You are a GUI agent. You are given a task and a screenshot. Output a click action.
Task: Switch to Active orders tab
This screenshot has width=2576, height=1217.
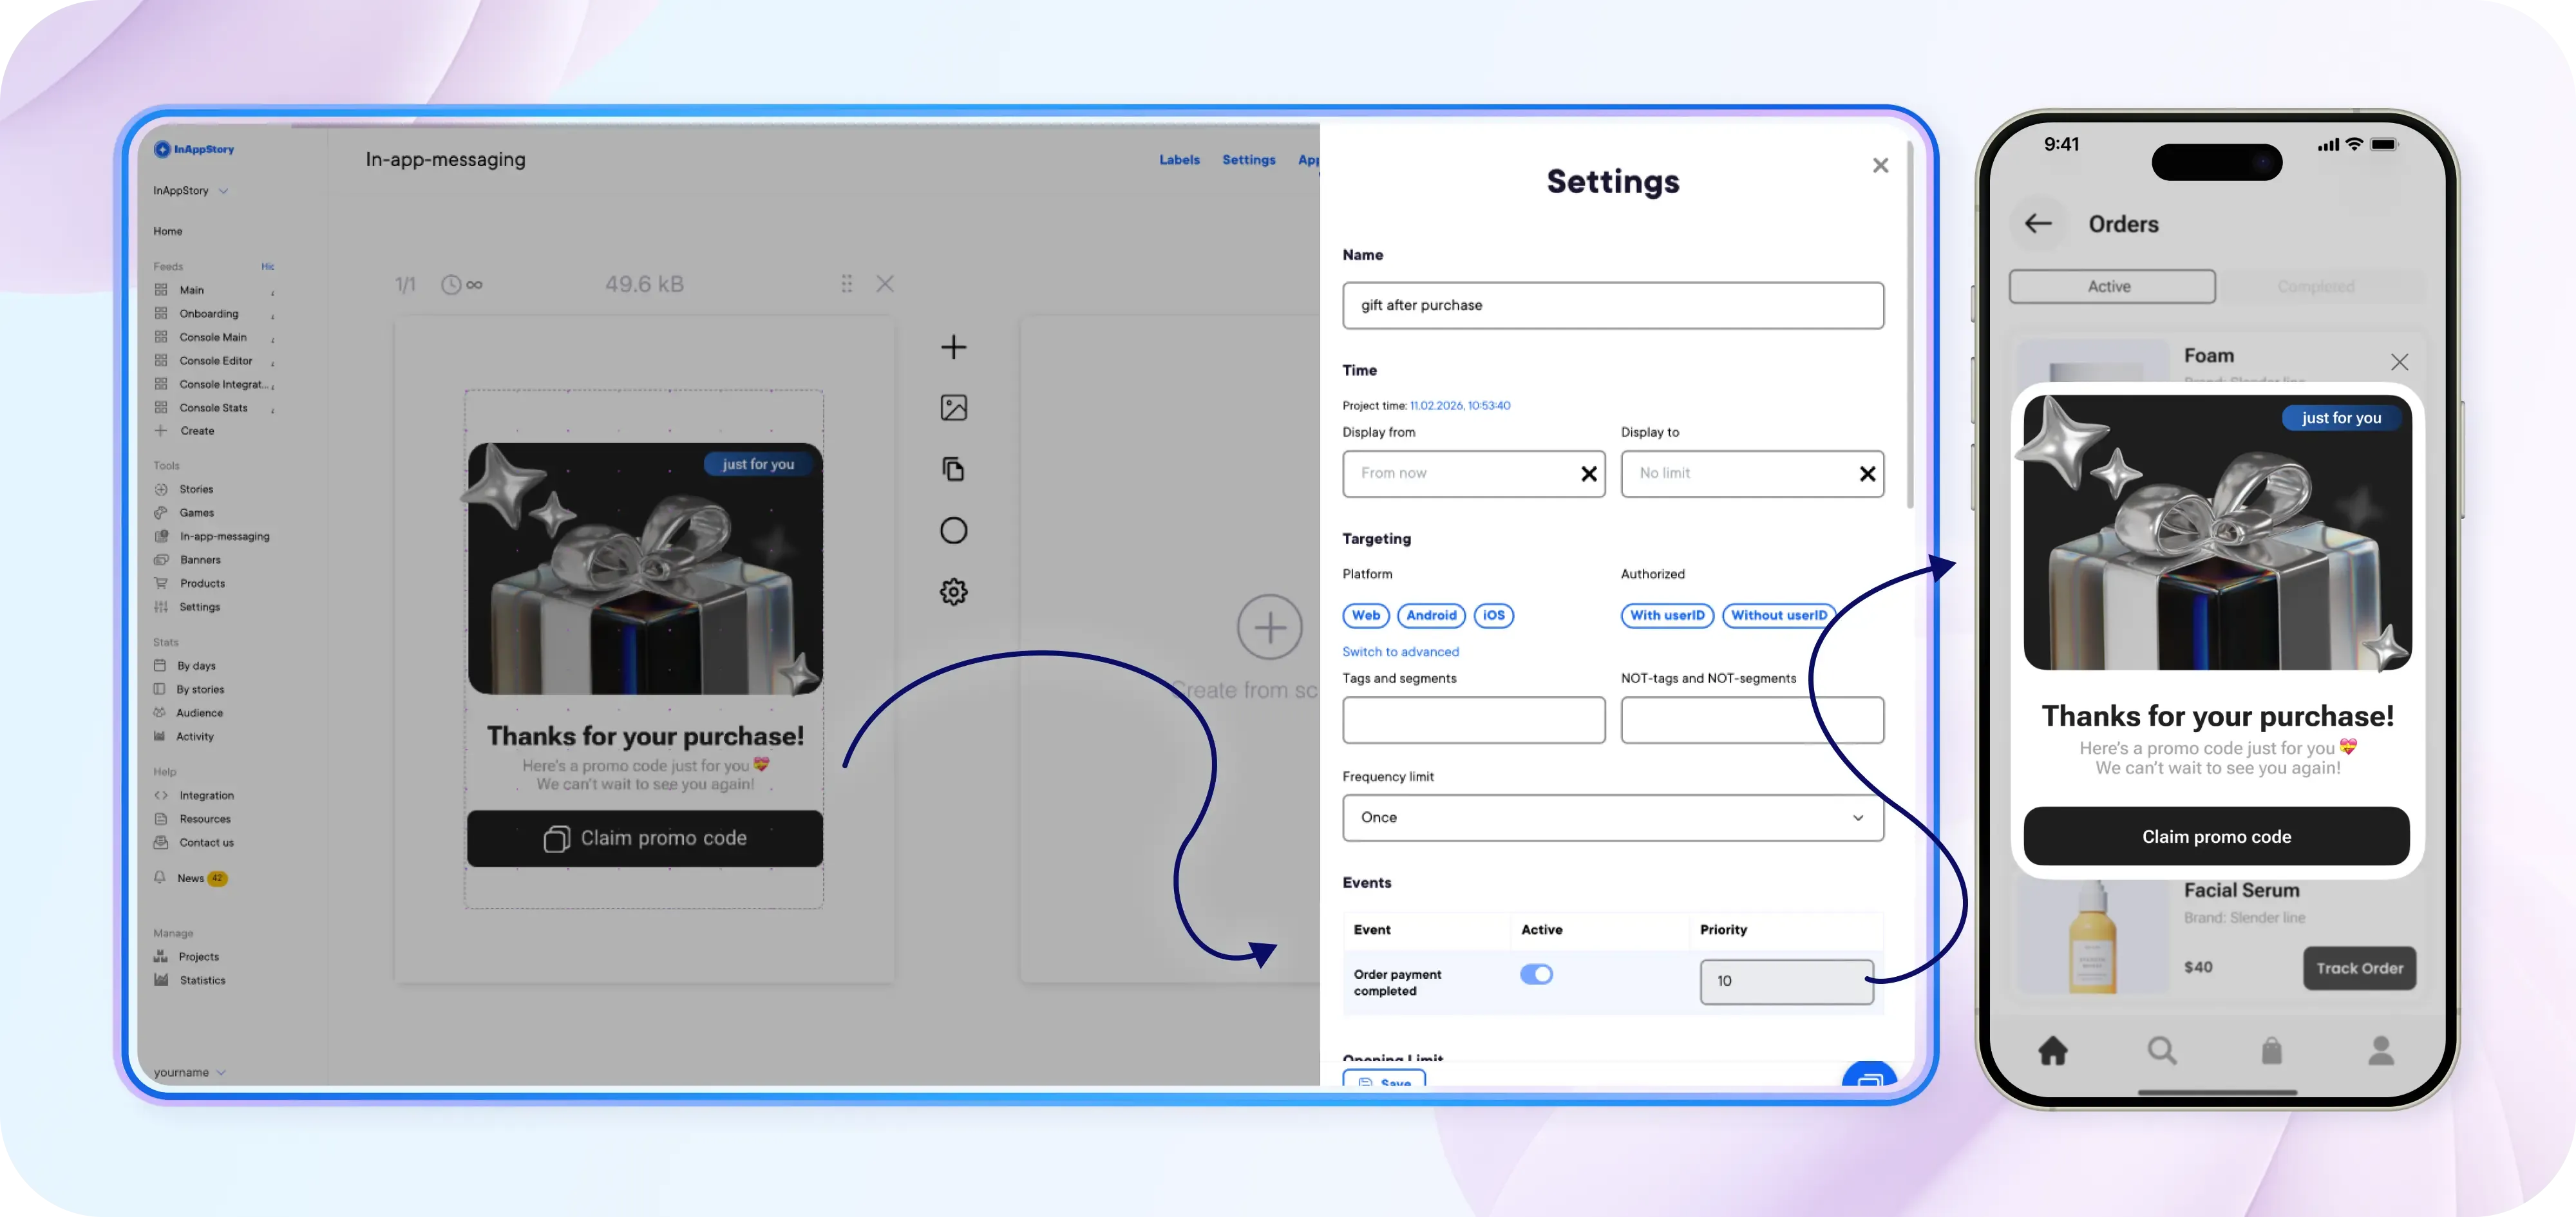tap(2112, 287)
